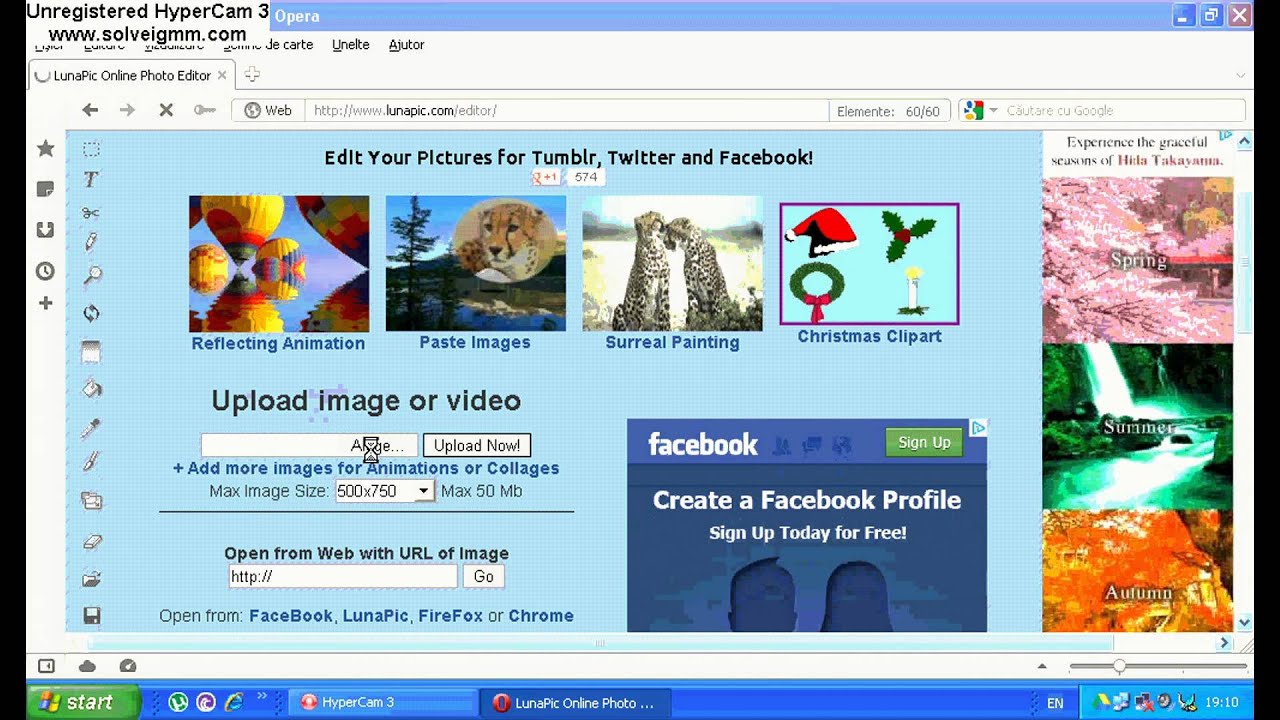Open the layers copy tool
1280x720 pixels.
tap(91, 501)
